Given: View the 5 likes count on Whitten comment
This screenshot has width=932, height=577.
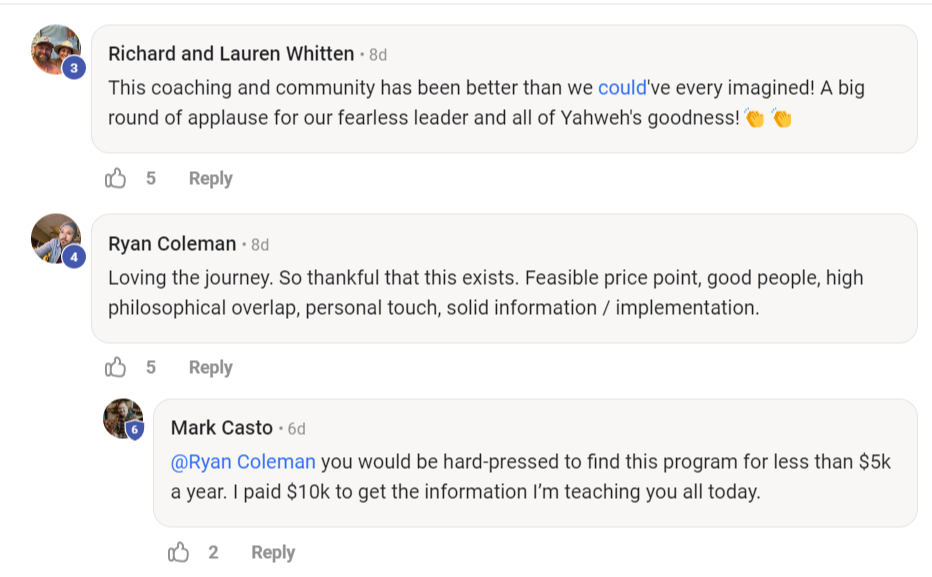Looking at the screenshot, I should coord(151,178).
